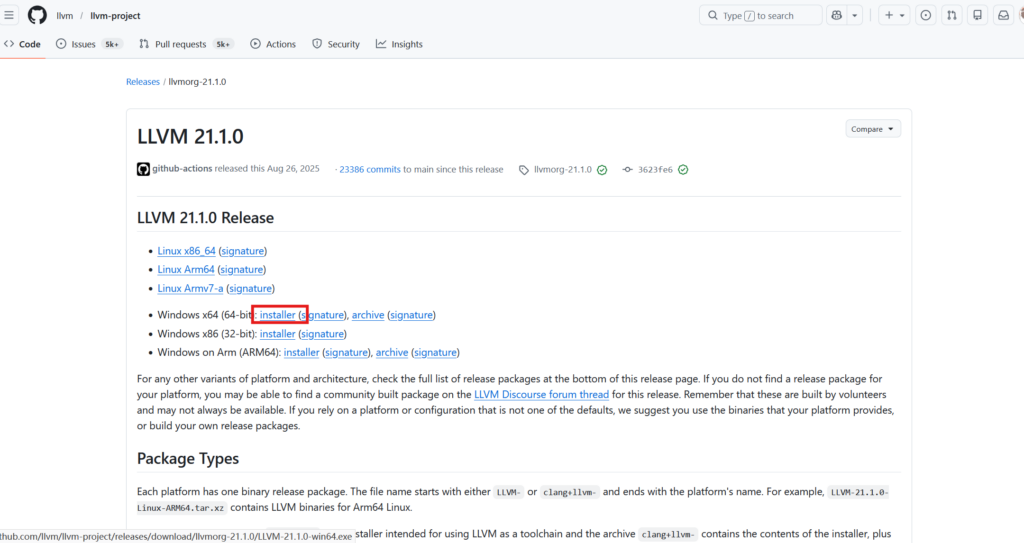Go back to Releases breadcrumb
Image resolution: width=1024 pixels, height=543 pixels.
142,82
